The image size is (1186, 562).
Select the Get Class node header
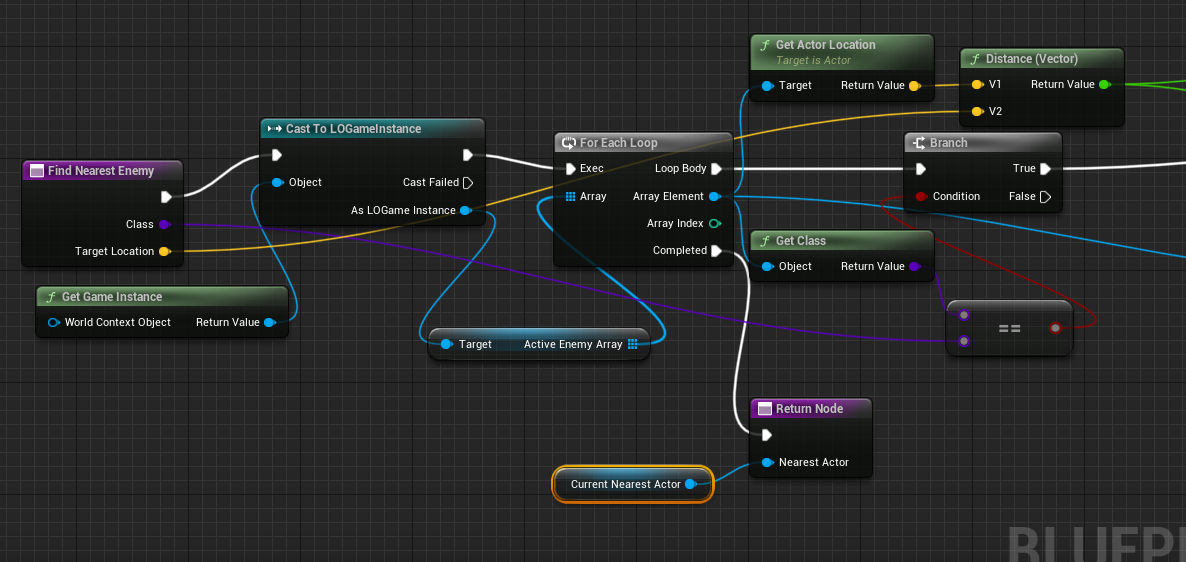(842, 241)
